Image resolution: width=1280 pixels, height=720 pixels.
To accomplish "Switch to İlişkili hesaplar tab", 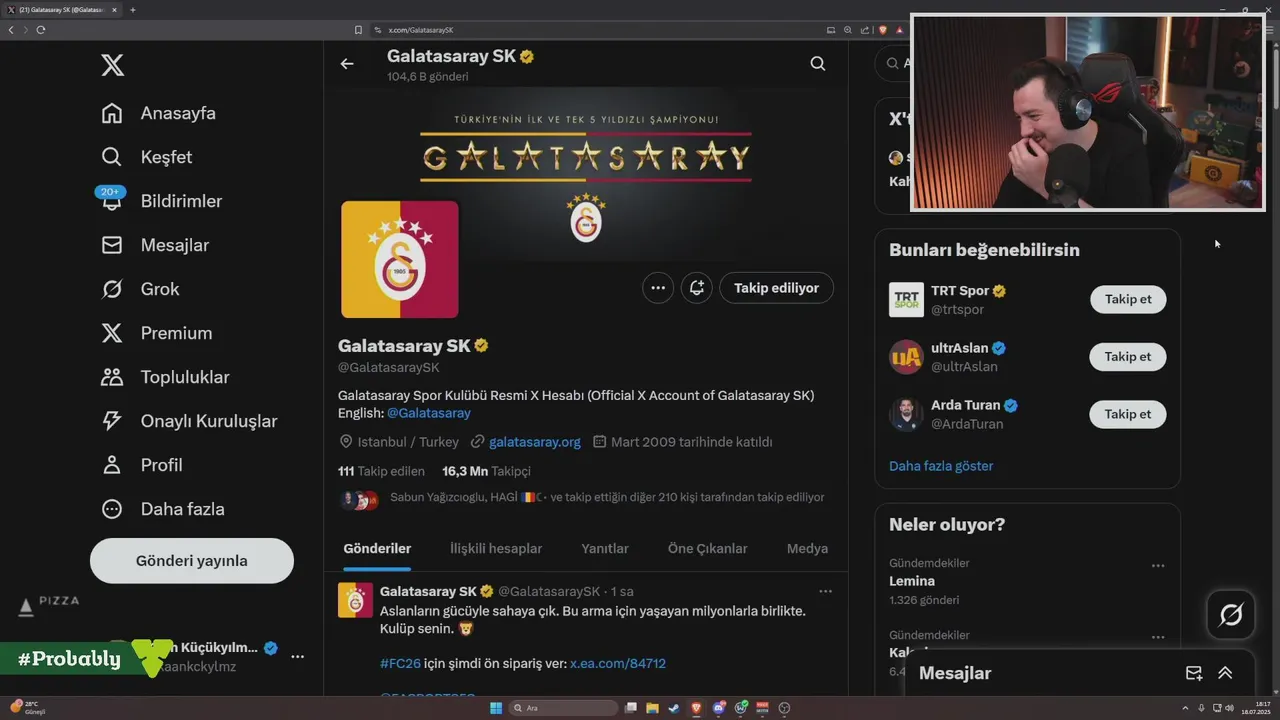I will click(x=496, y=549).
